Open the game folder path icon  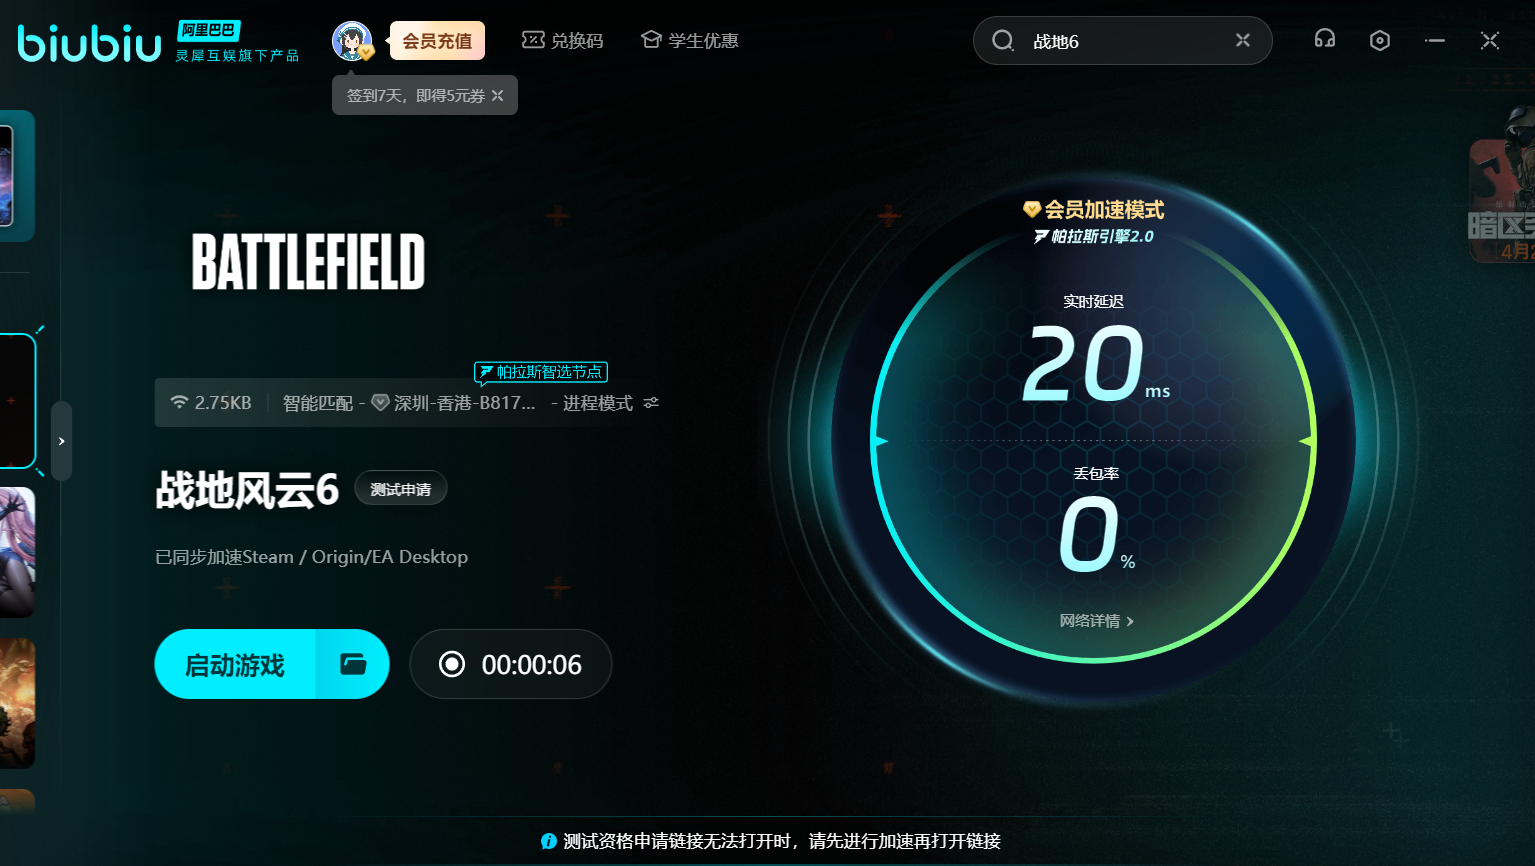click(x=353, y=664)
